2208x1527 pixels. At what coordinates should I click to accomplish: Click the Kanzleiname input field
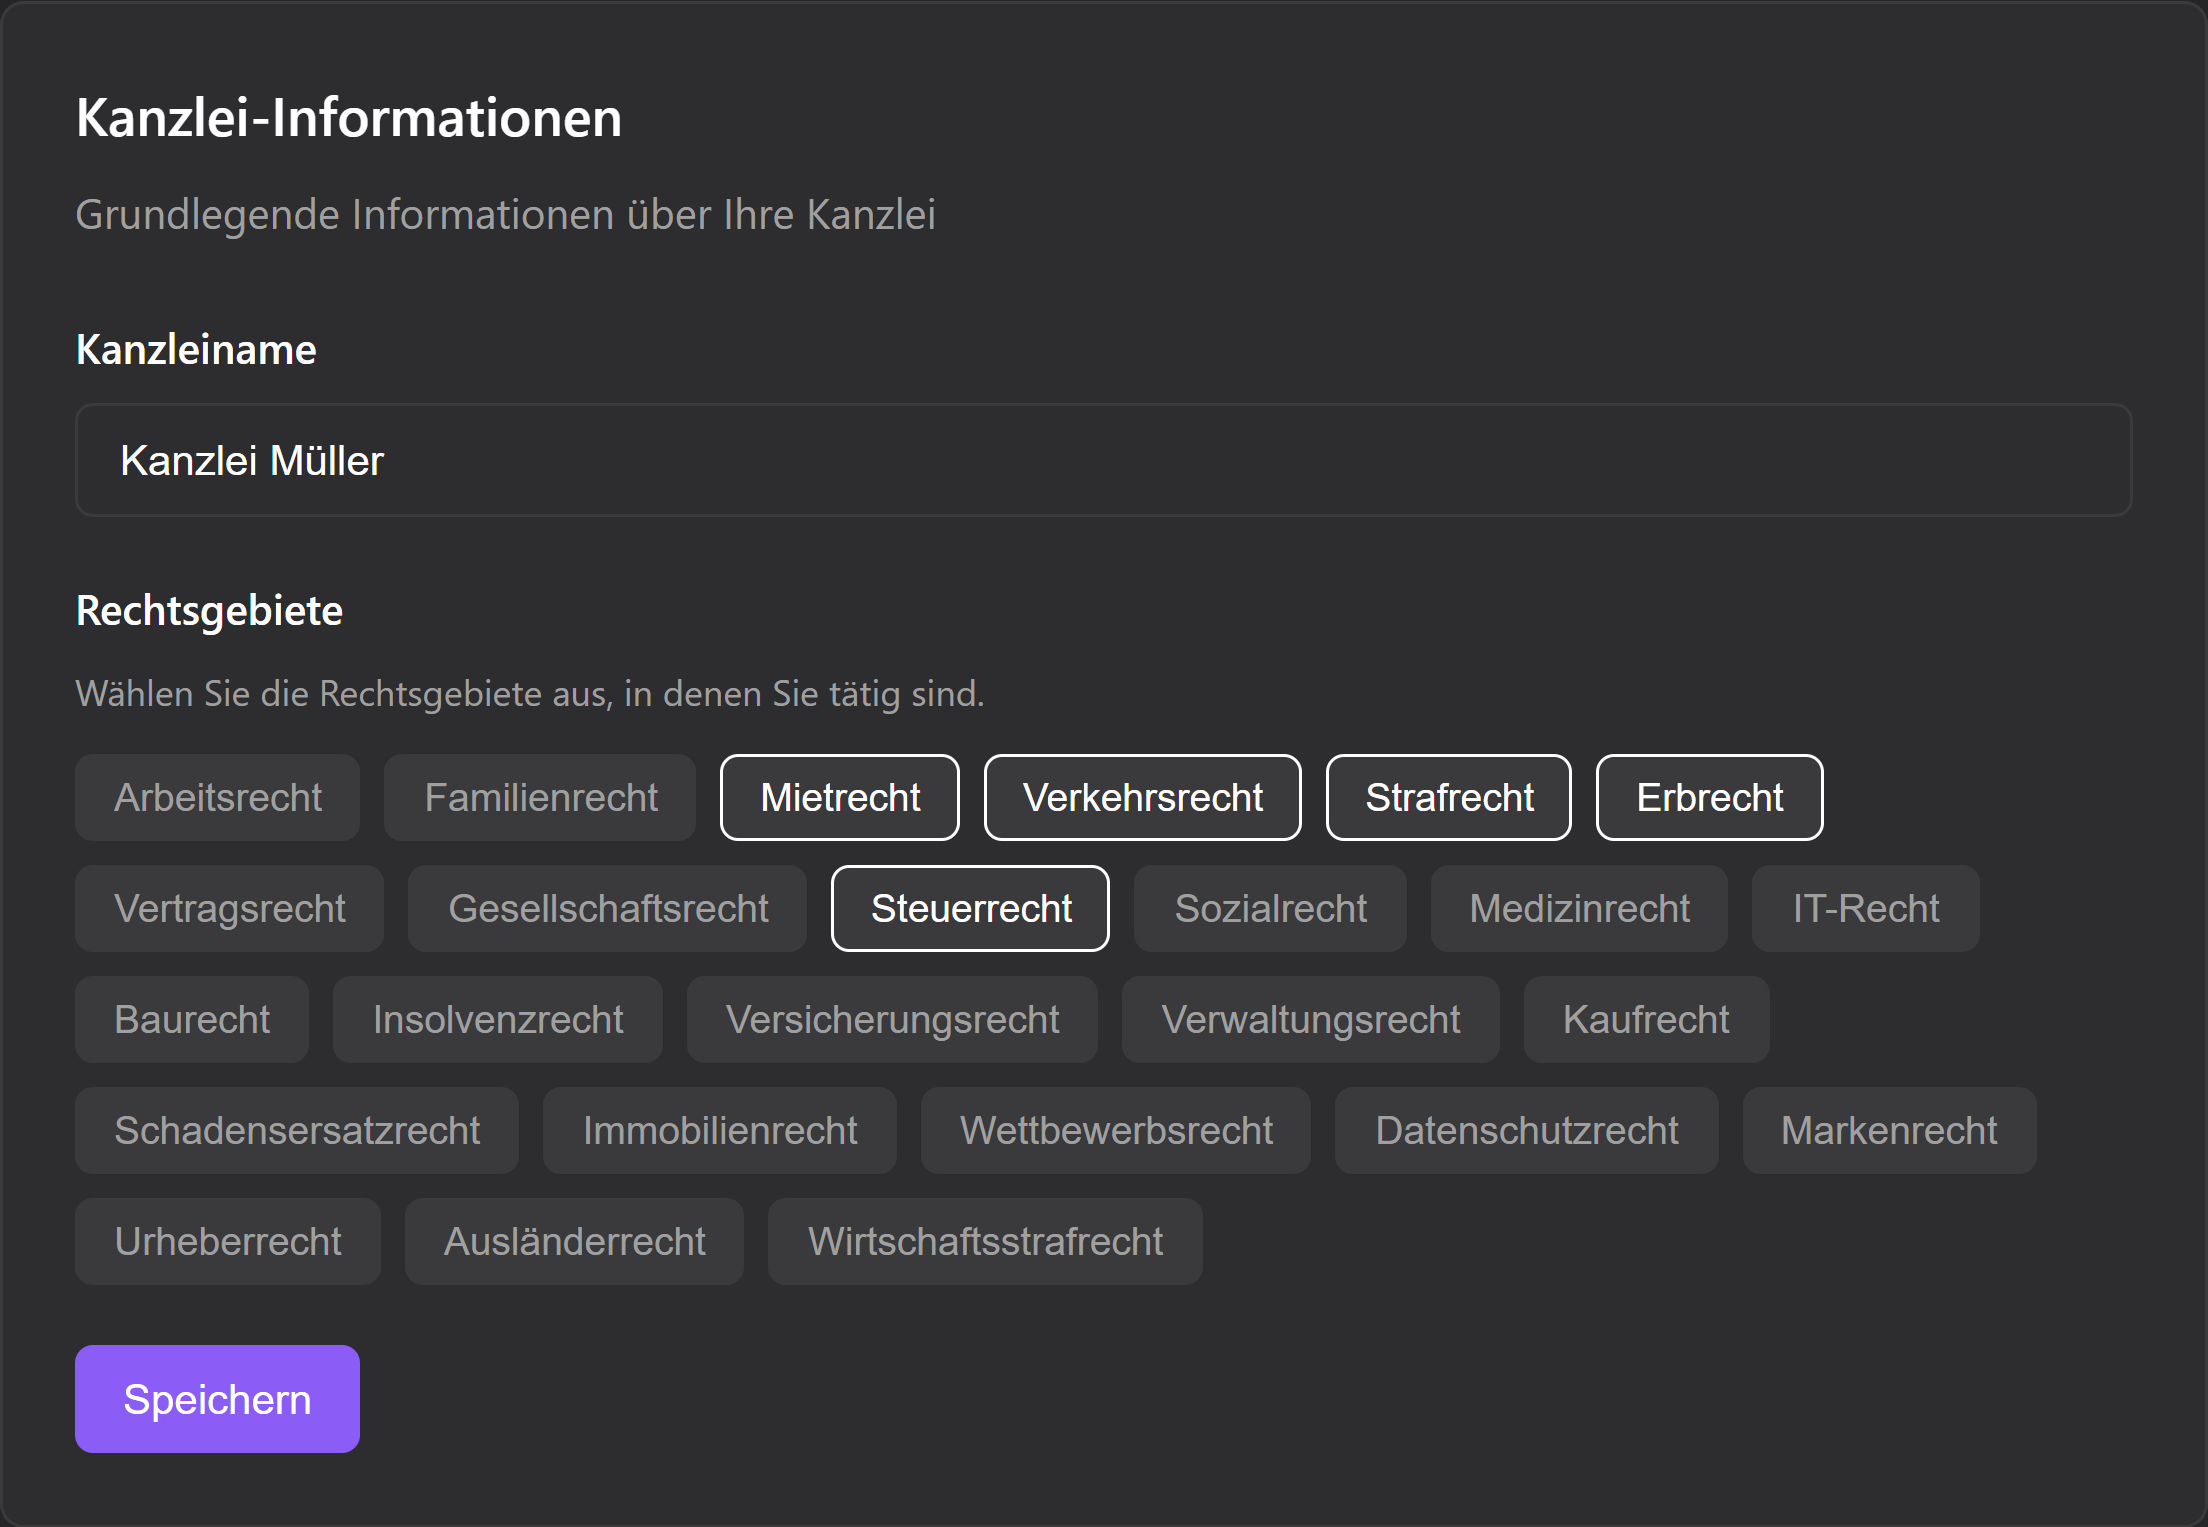tap(1103, 460)
